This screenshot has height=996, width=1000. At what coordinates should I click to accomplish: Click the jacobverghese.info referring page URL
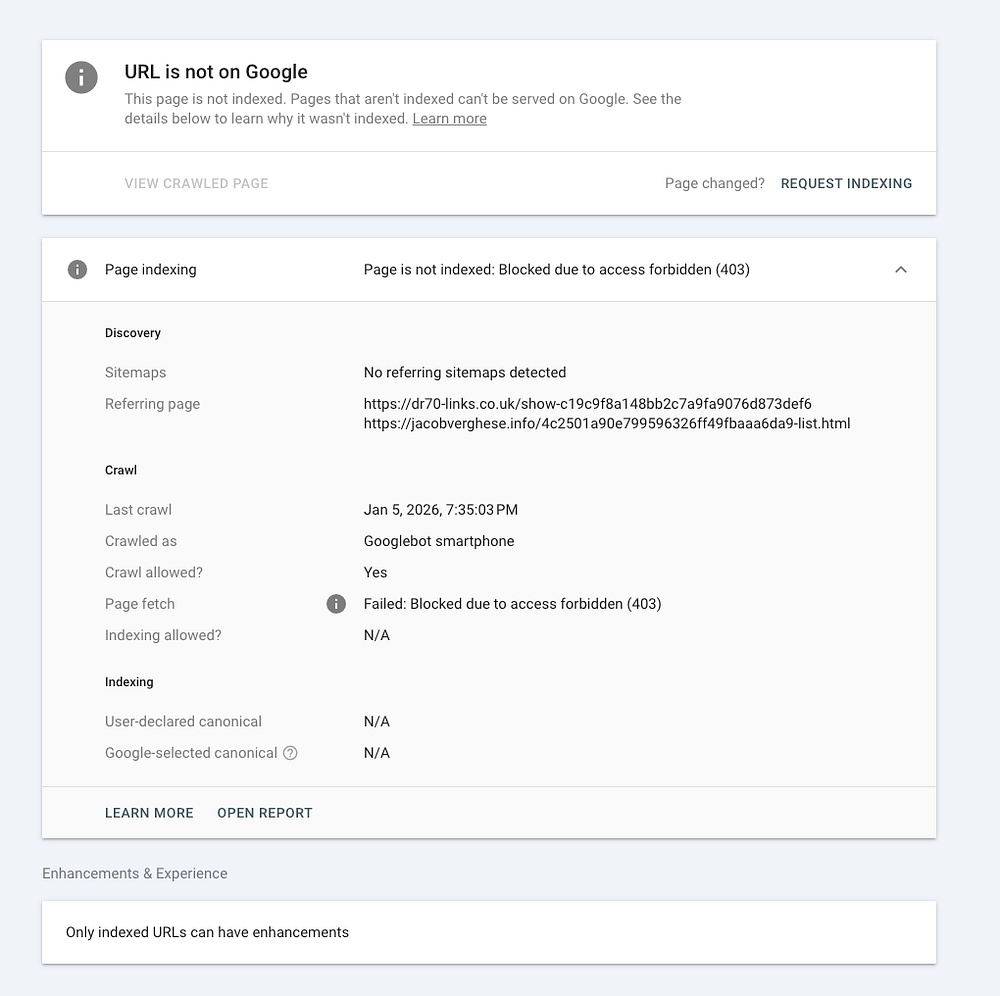coord(606,424)
